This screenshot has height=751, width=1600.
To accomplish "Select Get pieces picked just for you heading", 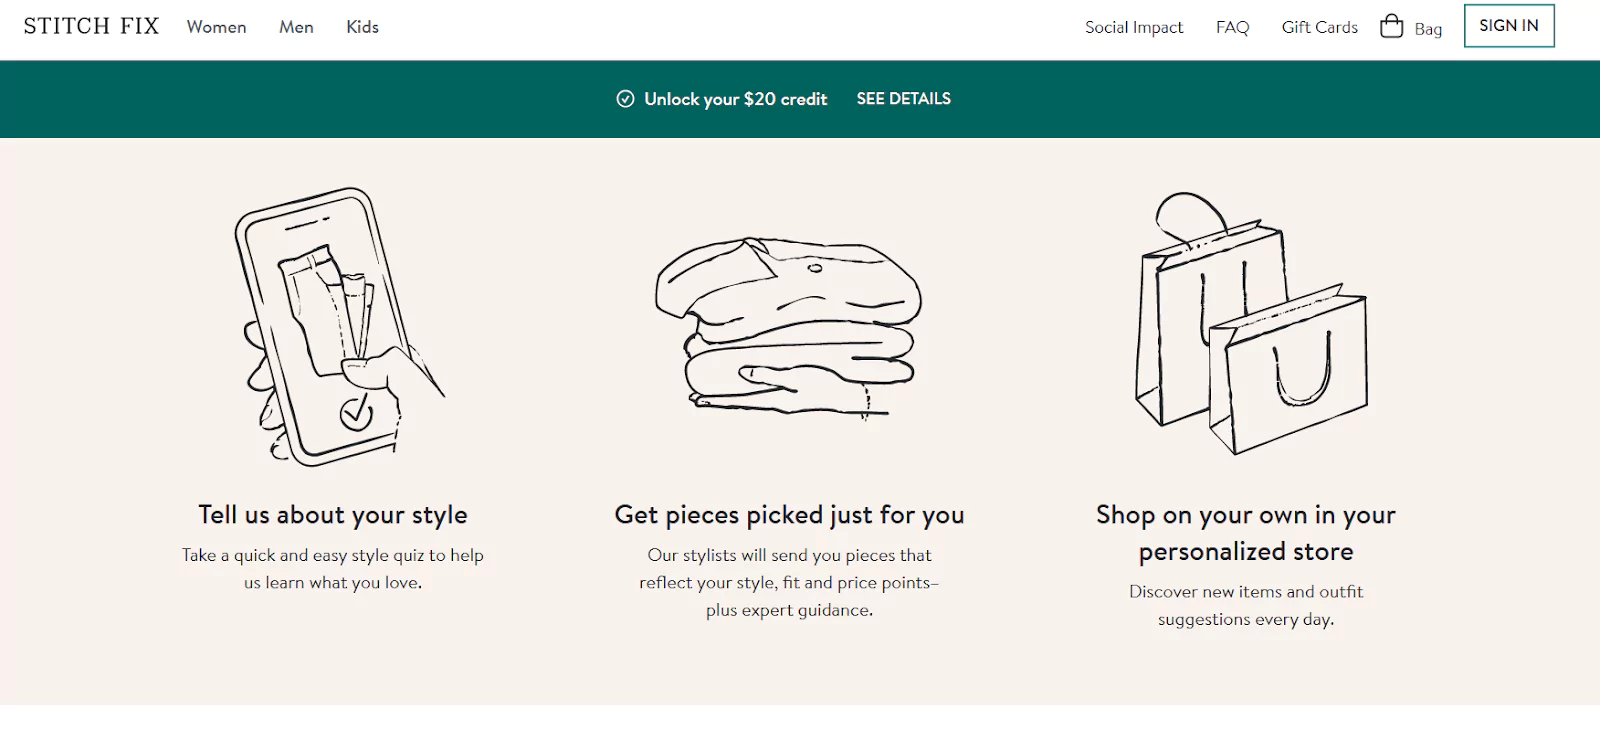I will [x=789, y=515].
